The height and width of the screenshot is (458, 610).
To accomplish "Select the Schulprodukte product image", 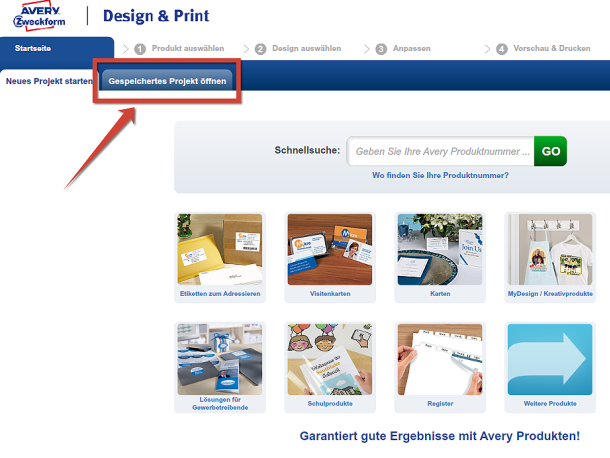I will [330, 360].
